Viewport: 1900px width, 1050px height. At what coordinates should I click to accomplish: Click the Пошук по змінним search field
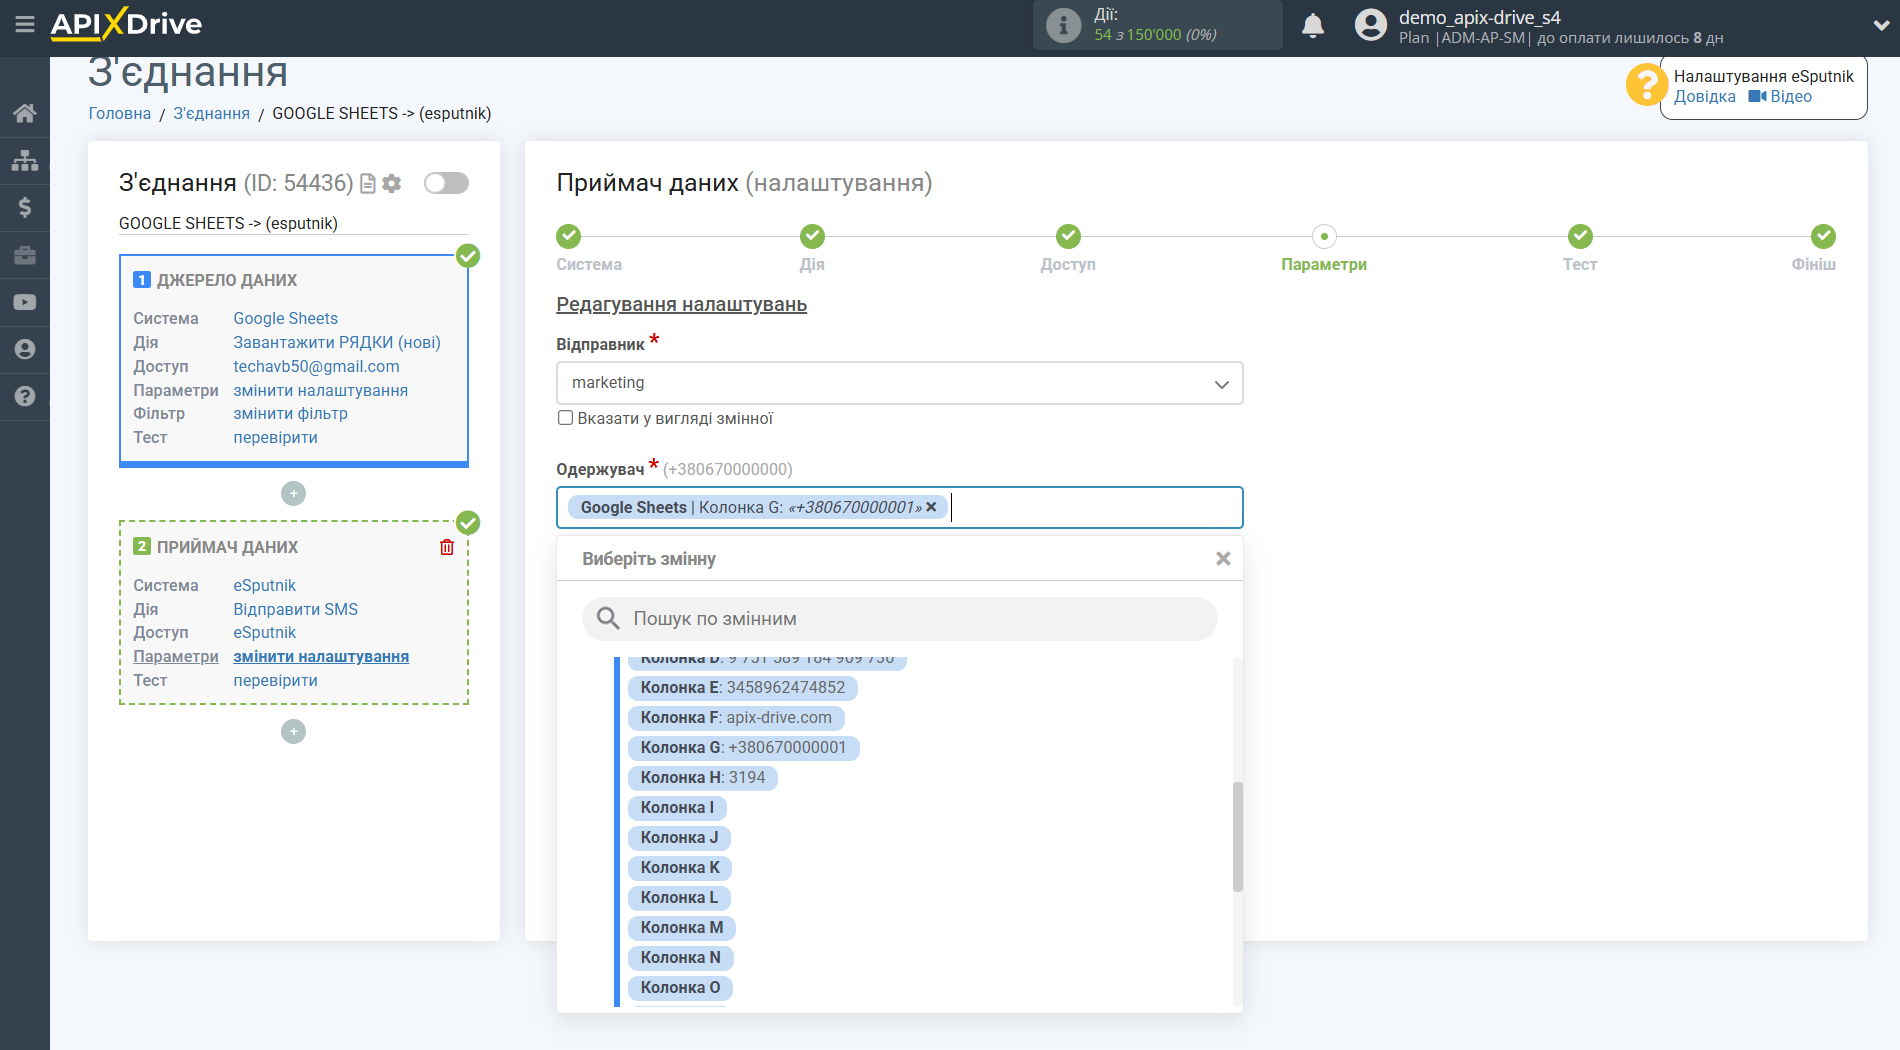tap(900, 619)
